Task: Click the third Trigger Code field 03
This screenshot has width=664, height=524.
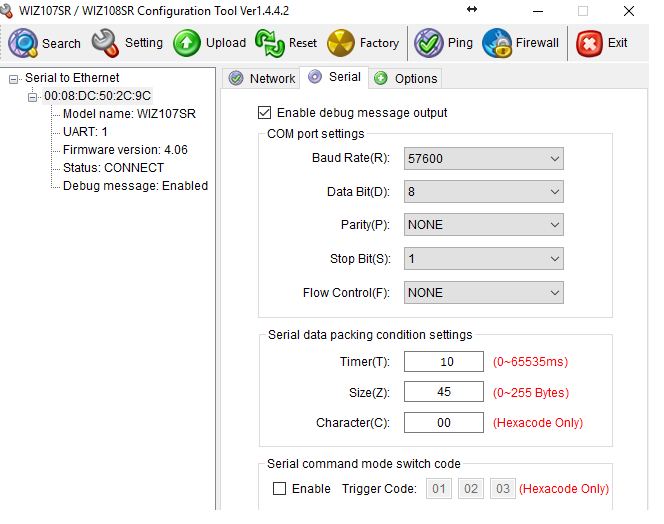Action: coord(503,488)
